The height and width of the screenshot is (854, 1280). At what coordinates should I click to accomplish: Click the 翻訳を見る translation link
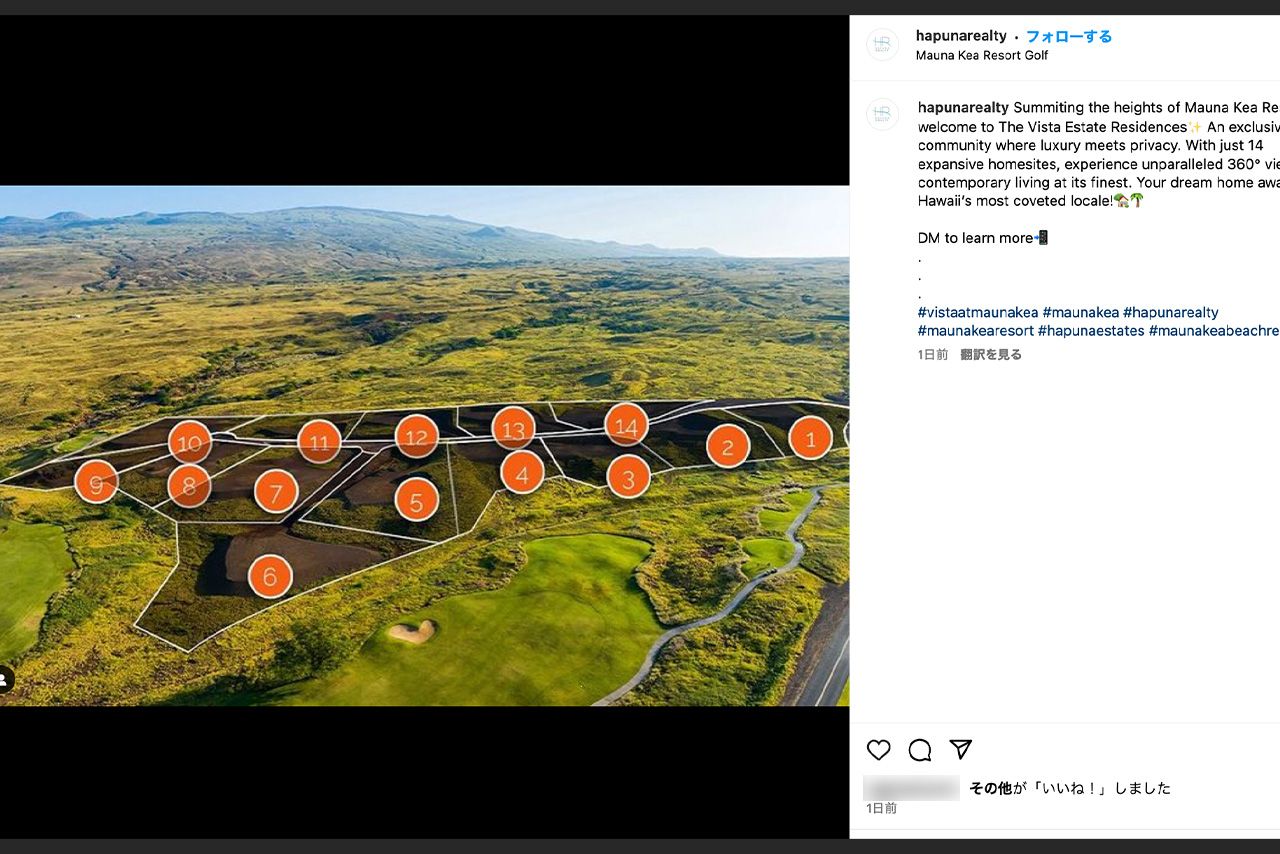coord(991,355)
